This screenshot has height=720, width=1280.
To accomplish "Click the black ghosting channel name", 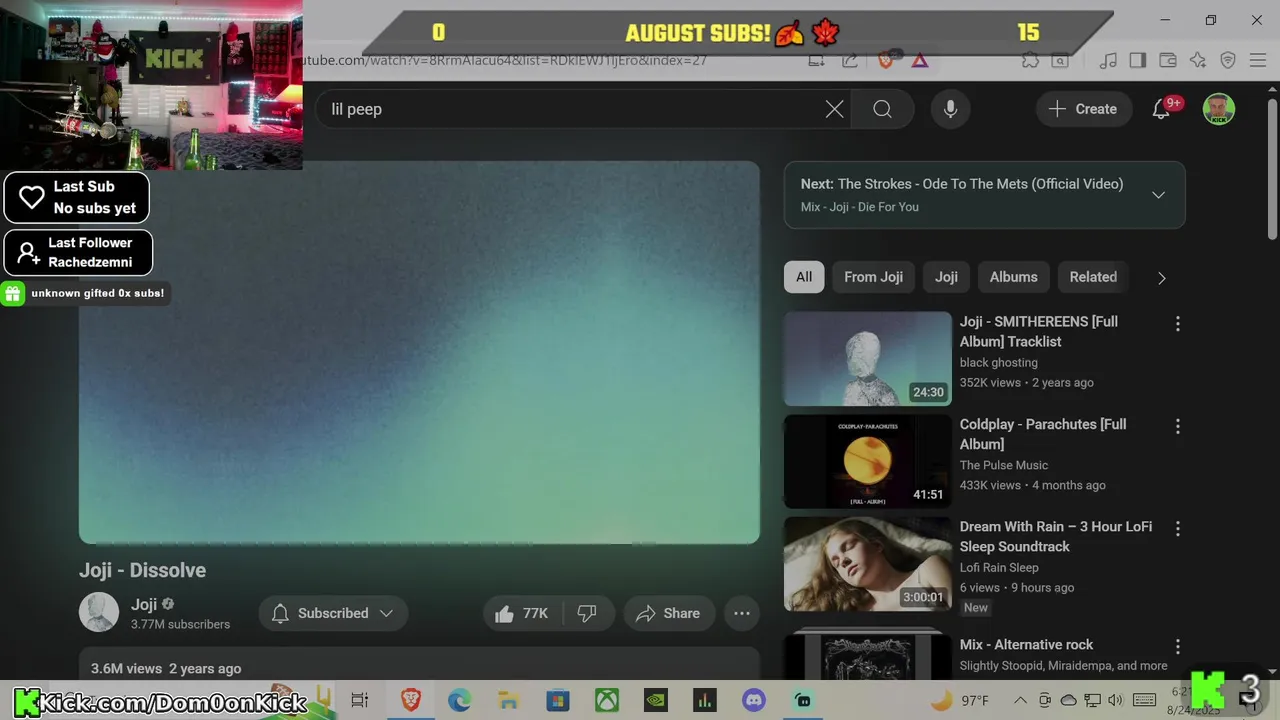I will coord(998,362).
